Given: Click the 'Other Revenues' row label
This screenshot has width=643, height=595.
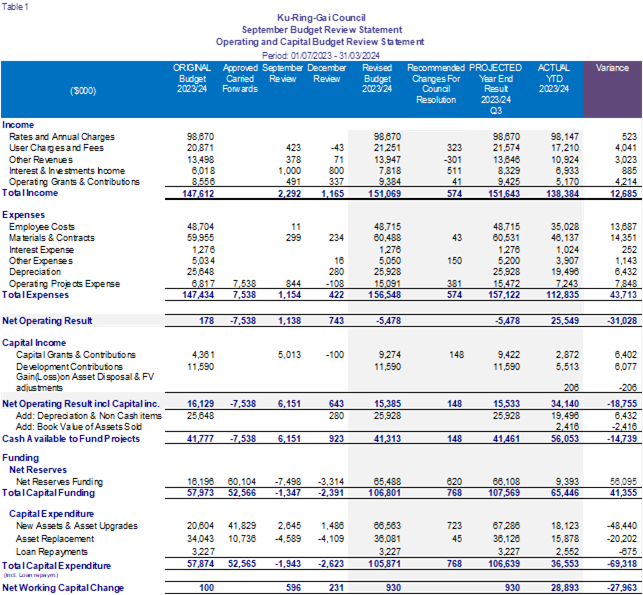Looking at the screenshot, I should (41, 160).
